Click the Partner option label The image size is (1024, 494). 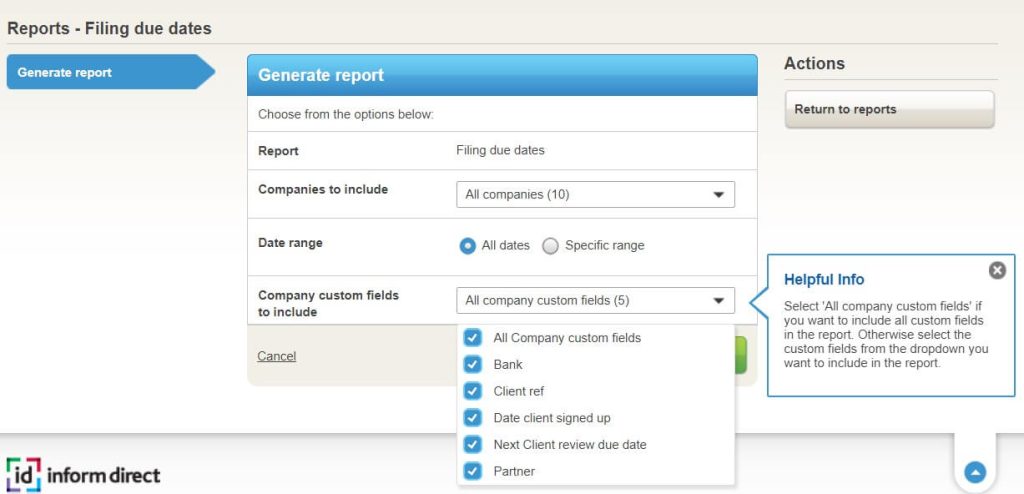[x=514, y=471]
